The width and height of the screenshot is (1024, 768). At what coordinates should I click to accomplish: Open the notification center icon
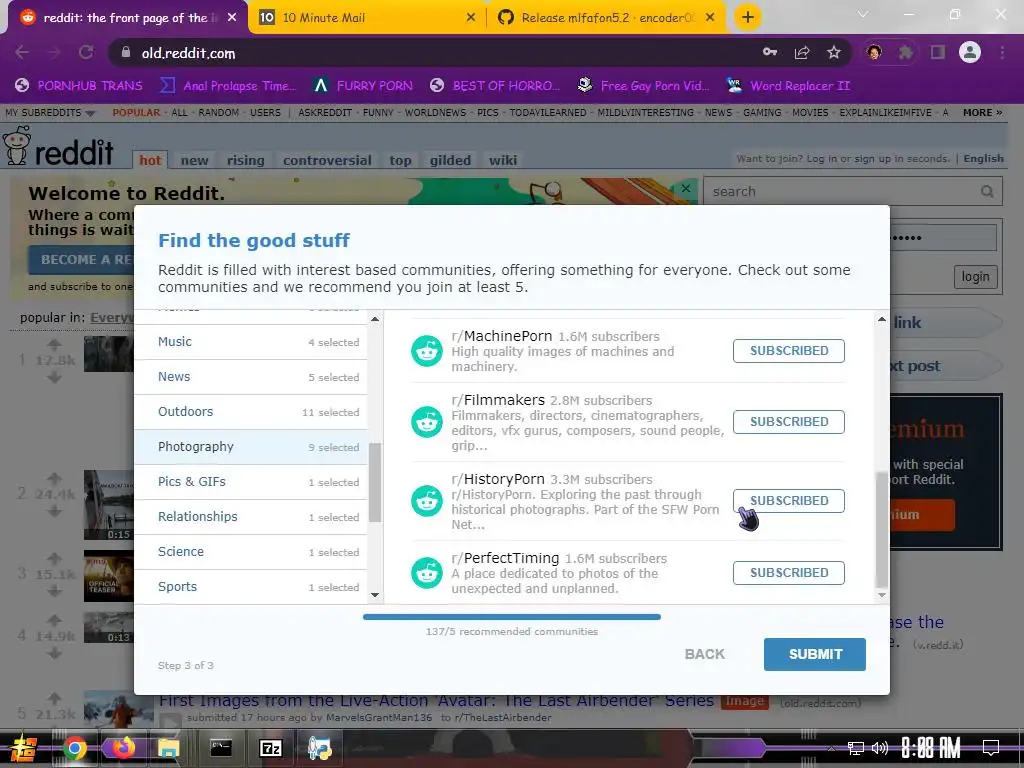pyautogui.click(x=991, y=748)
